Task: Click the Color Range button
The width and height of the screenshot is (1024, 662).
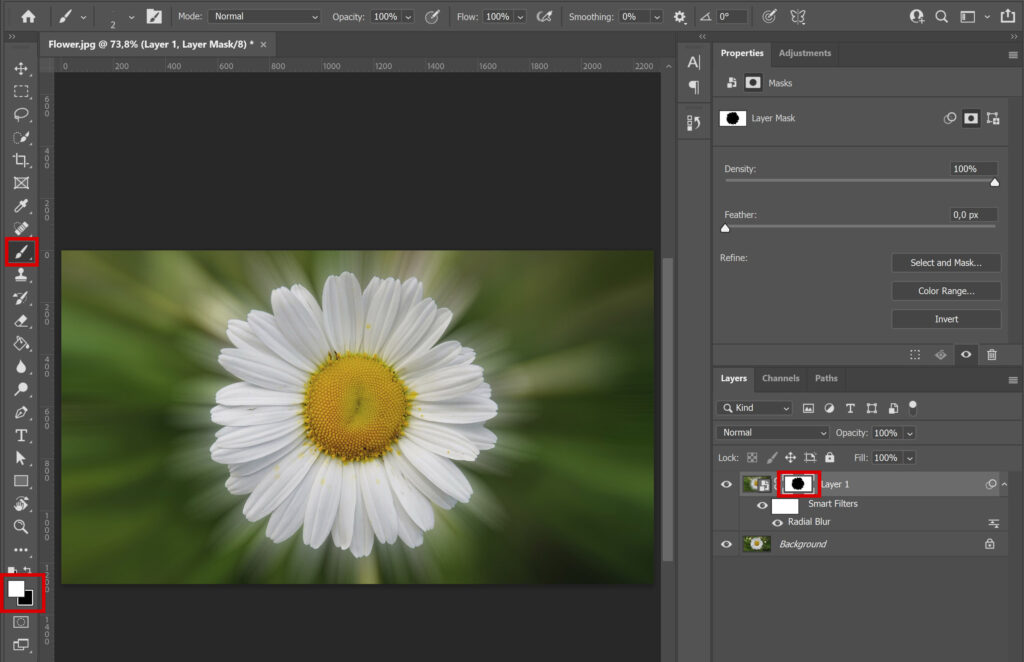Action: click(946, 291)
